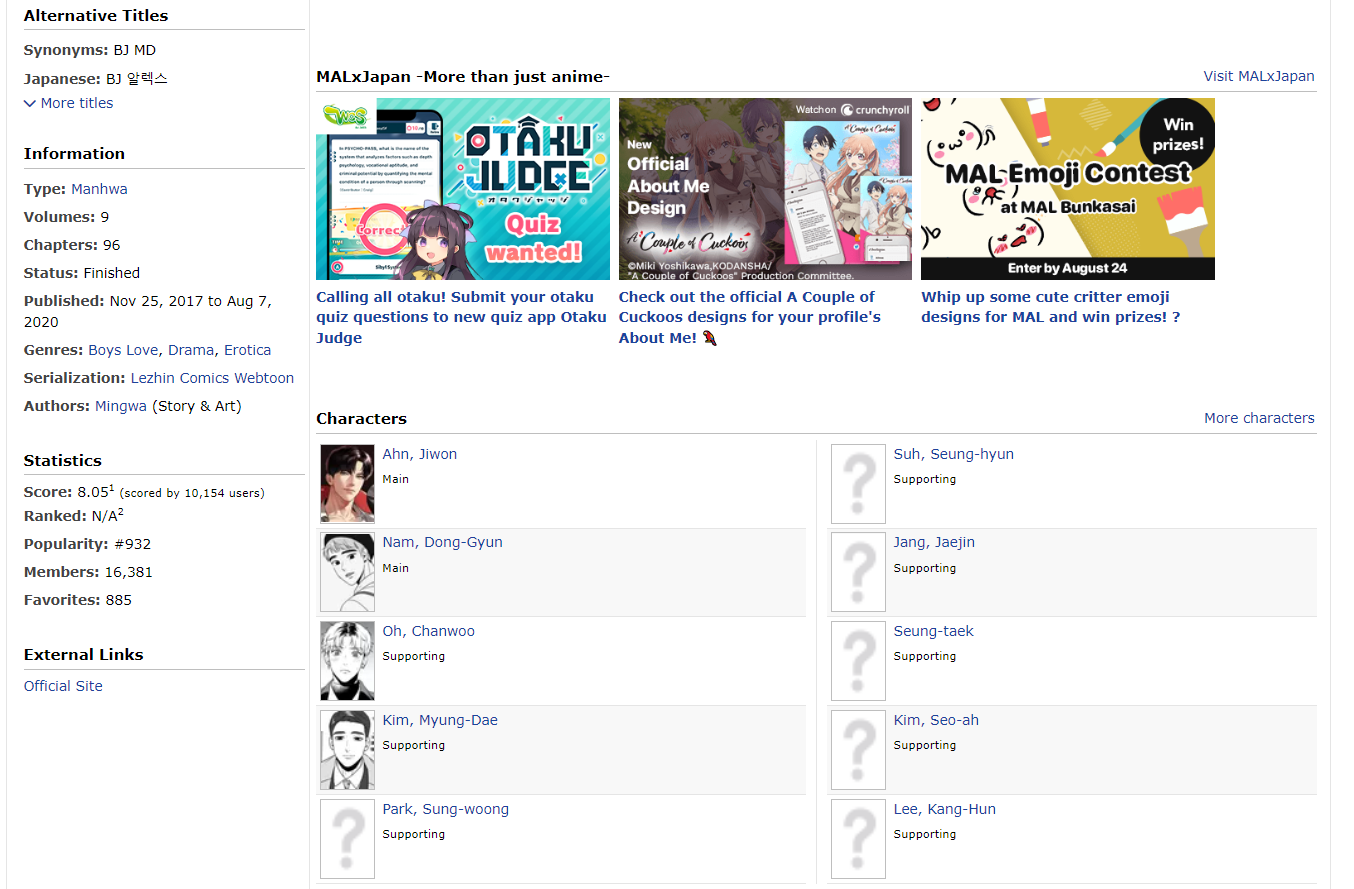Image resolution: width=1354 pixels, height=889 pixels.
Task: Open the Visit MALxJapan link
Action: click(1259, 76)
